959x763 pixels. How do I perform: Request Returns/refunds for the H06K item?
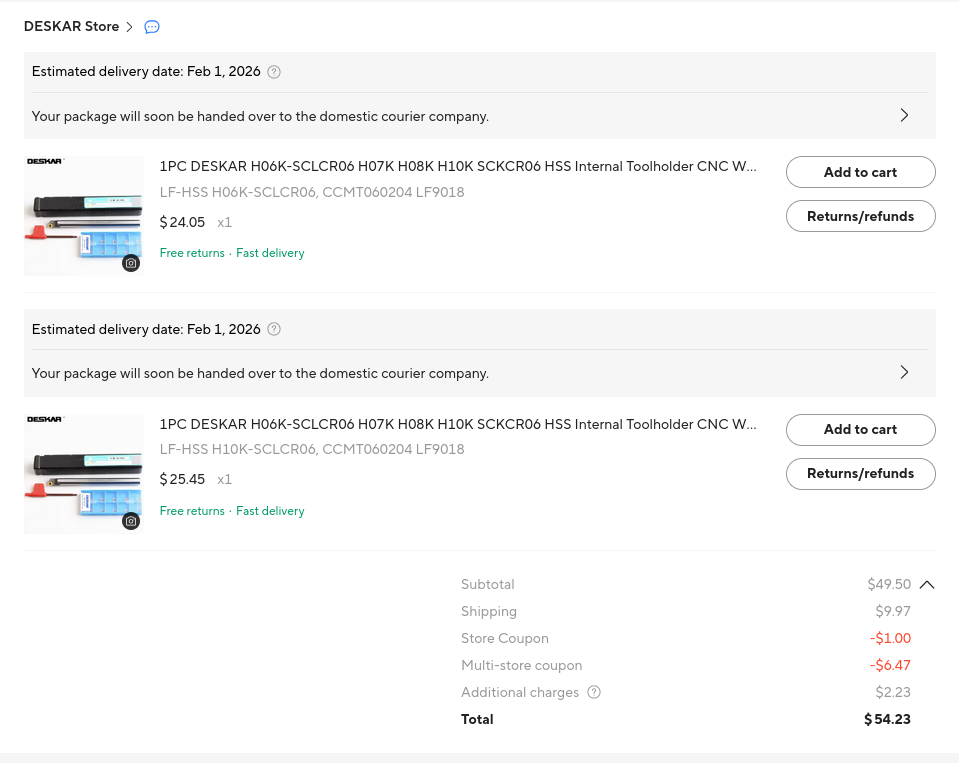[x=861, y=216]
